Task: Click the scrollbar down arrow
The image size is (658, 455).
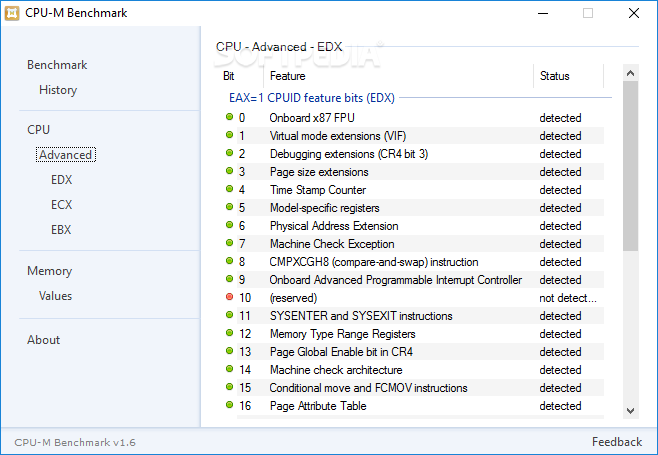Action: [630, 411]
